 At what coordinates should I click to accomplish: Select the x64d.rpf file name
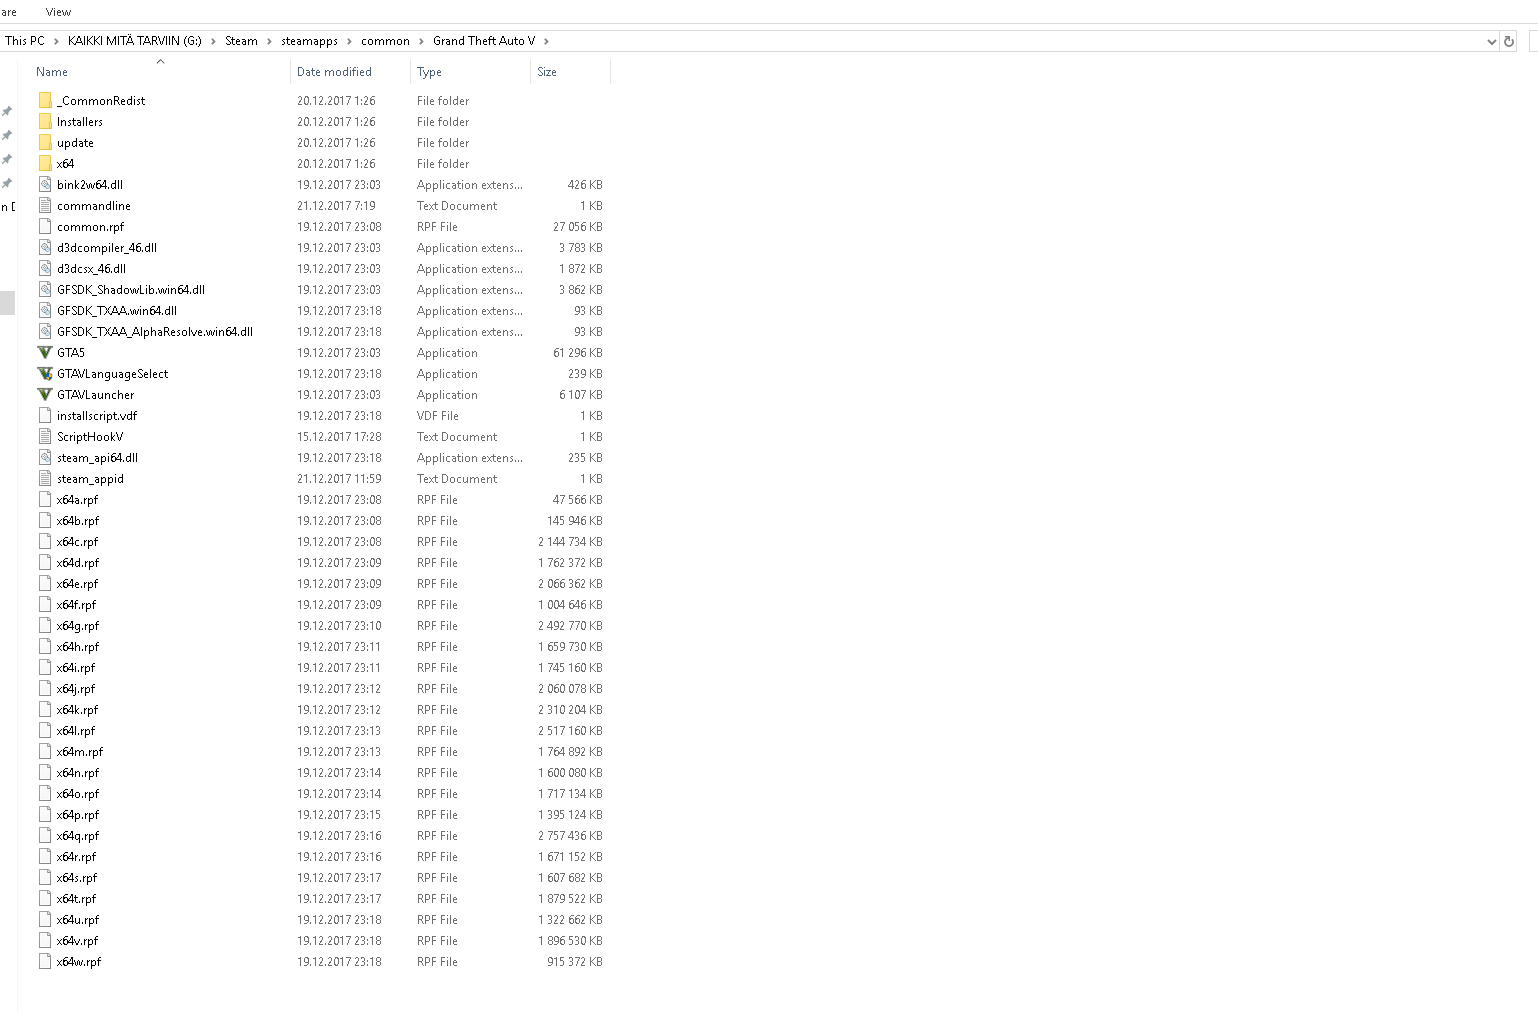(x=78, y=563)
